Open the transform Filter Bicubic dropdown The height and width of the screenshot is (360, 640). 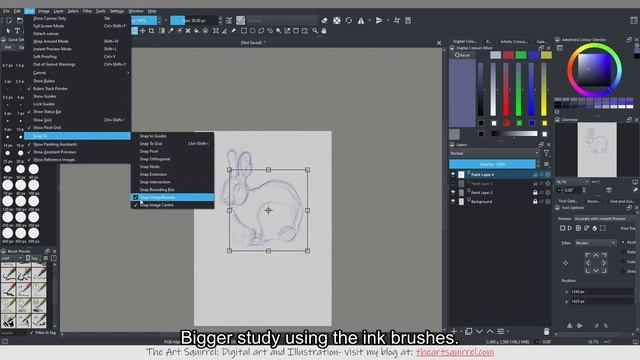point(596,243)
